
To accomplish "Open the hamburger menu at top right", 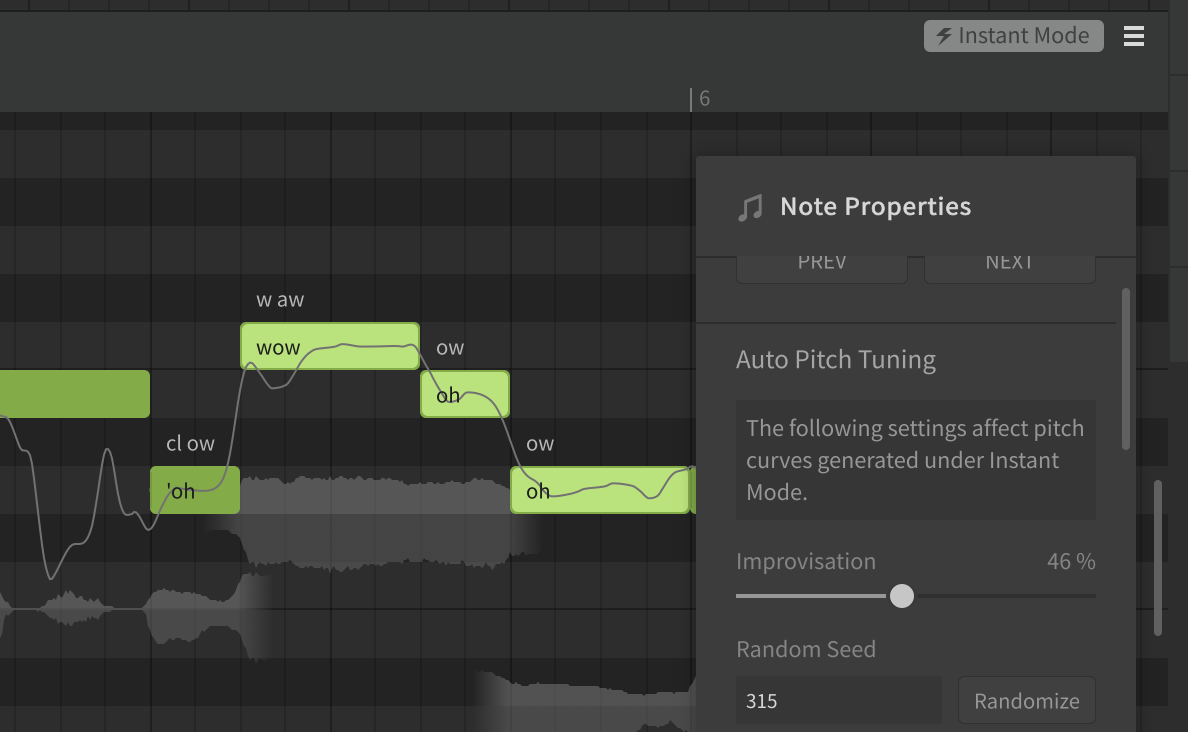I will coord(1133,36).
